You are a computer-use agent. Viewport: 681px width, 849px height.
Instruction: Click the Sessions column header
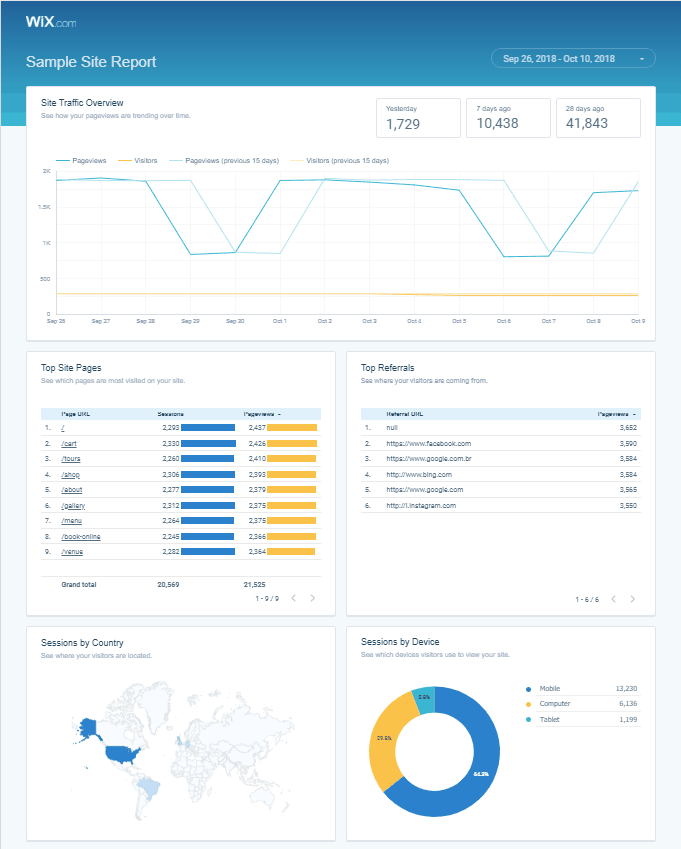(x=171, y=413)
